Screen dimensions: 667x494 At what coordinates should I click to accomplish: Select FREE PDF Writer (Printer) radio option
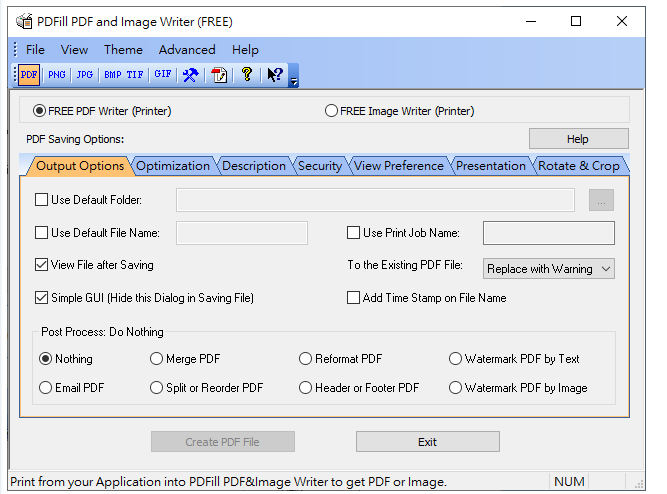click(x=102, y=111)
